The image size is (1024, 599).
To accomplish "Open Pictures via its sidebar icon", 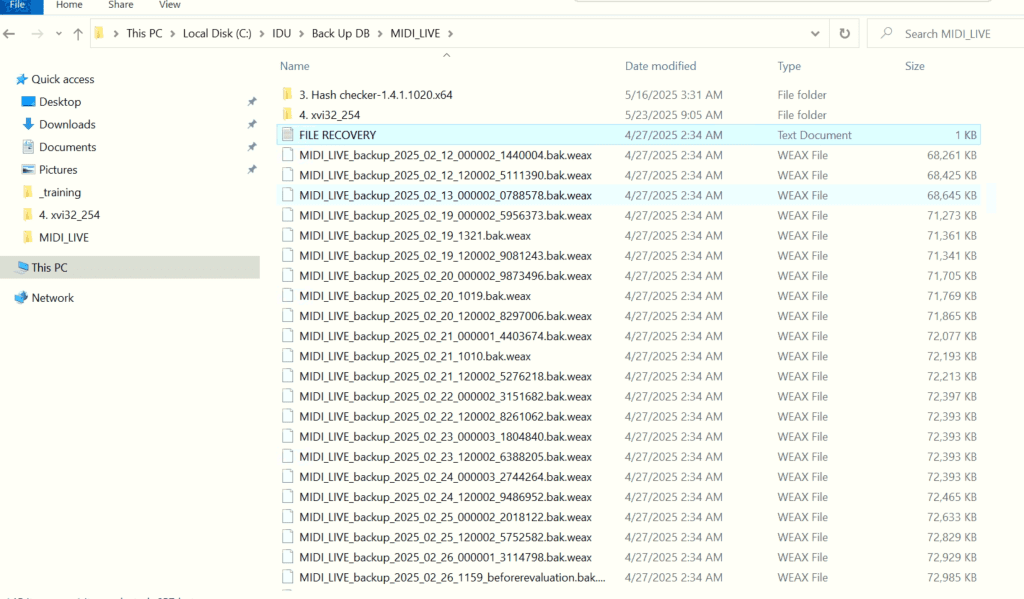I will pos(28,170).
